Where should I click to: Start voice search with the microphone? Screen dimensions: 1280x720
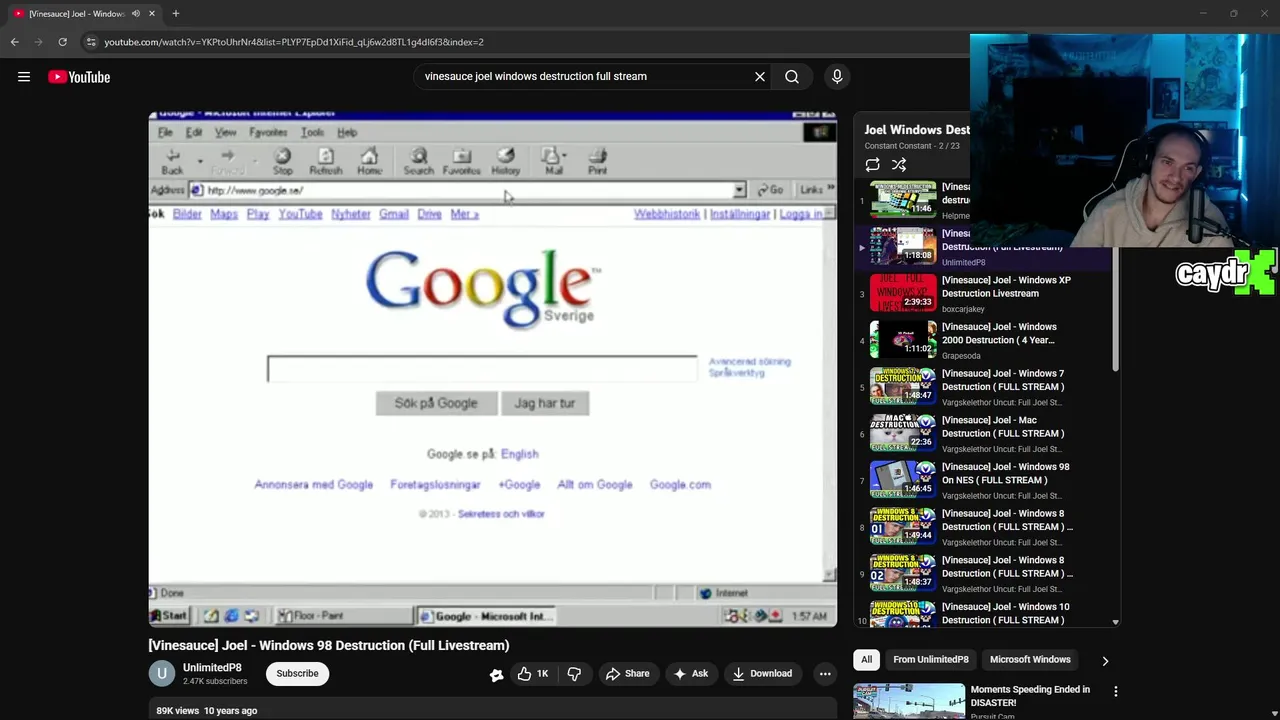click(837, 76)
